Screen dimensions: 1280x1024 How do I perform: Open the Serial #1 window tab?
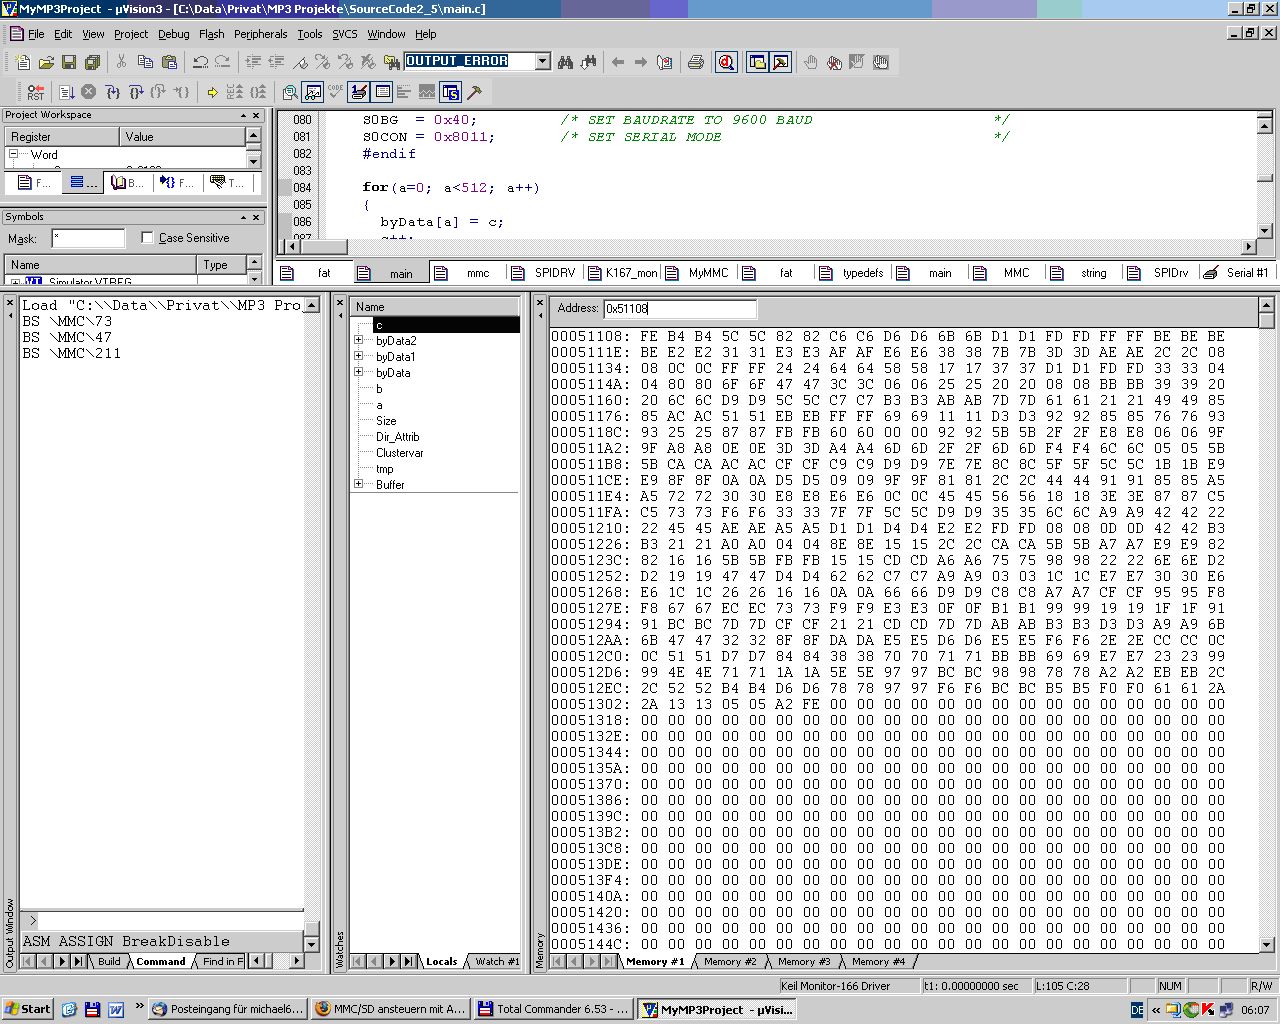click(x=1236, y=272)
